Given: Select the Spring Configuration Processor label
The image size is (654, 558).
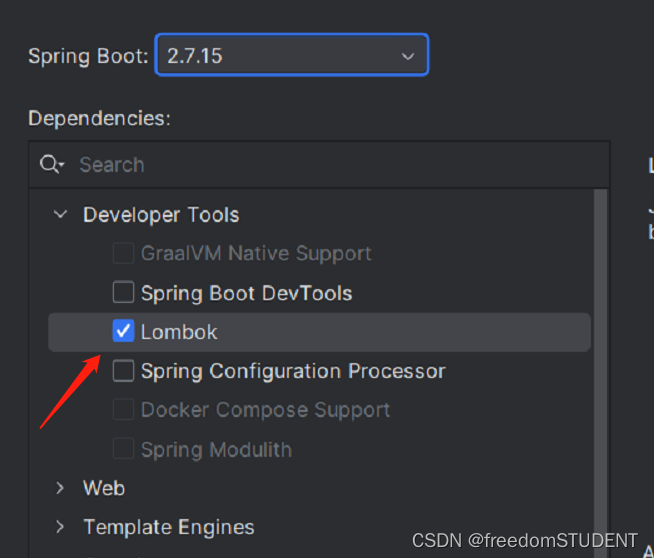Looking at the screenshot, I should point(293,371).
